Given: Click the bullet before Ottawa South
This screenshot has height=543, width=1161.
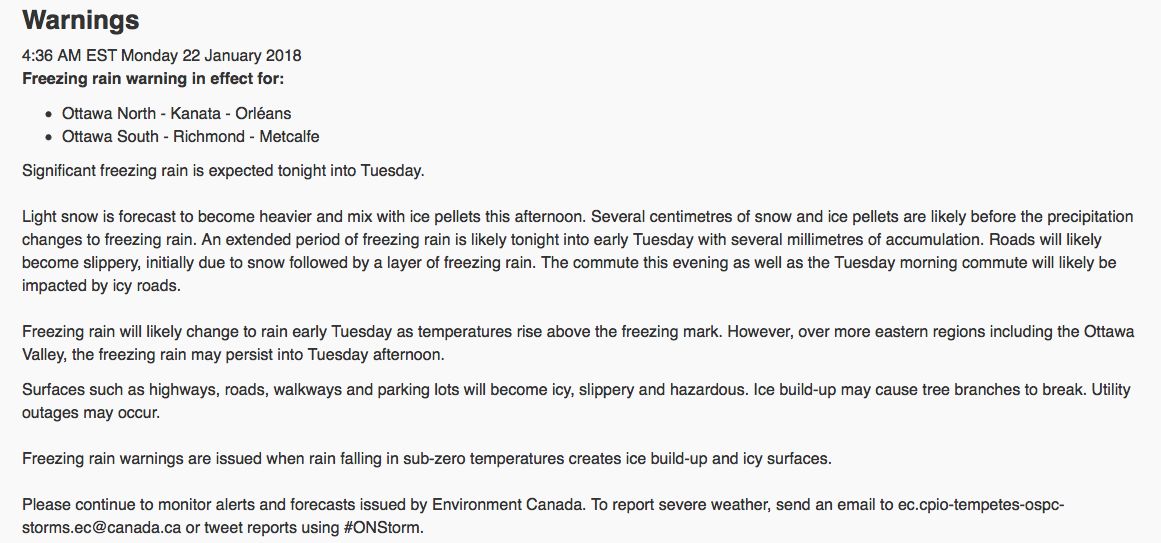Looking at the screenshot, I should (x=49, y=136).
